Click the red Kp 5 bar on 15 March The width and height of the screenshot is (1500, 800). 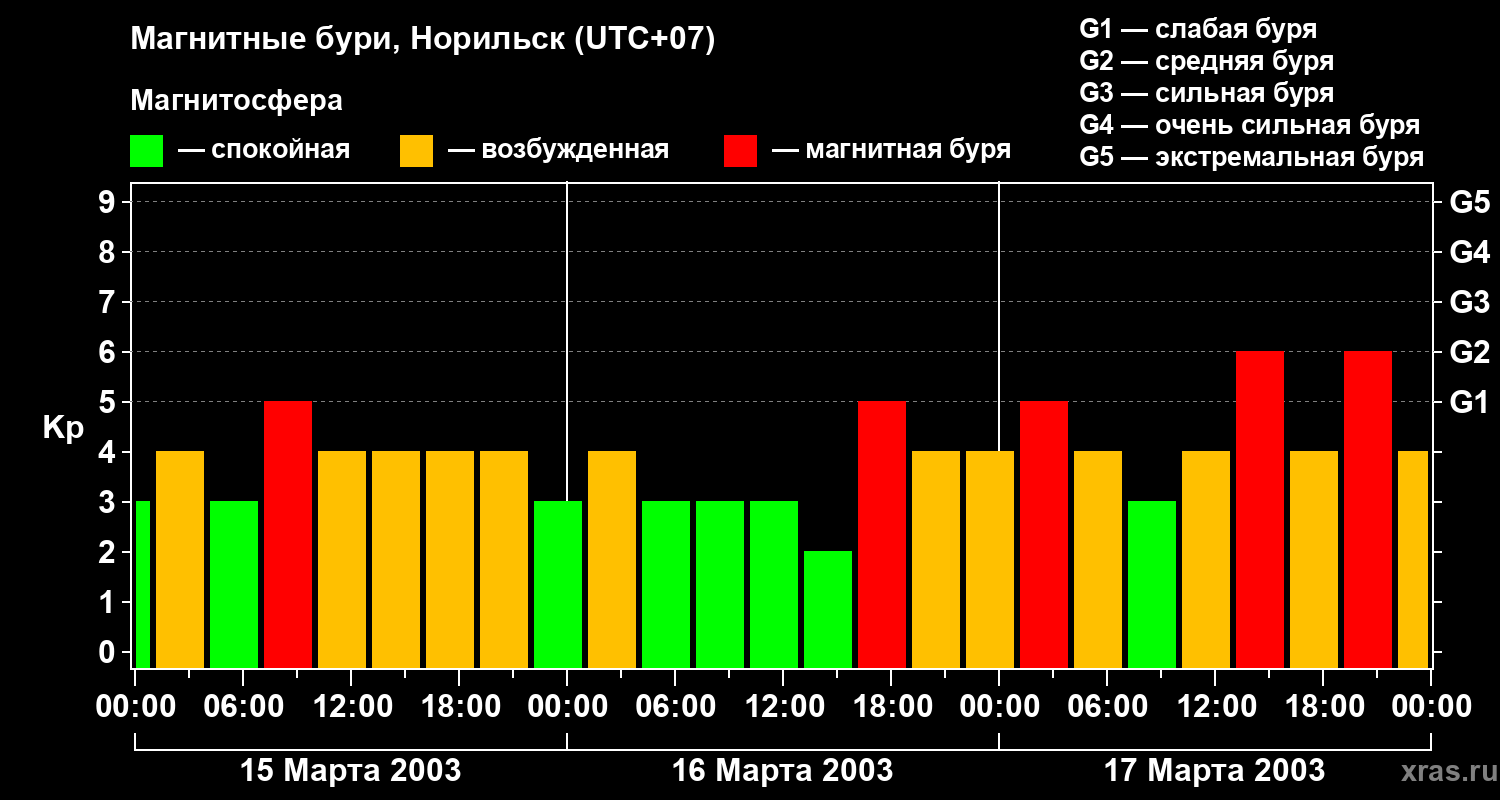pos(288,534)
